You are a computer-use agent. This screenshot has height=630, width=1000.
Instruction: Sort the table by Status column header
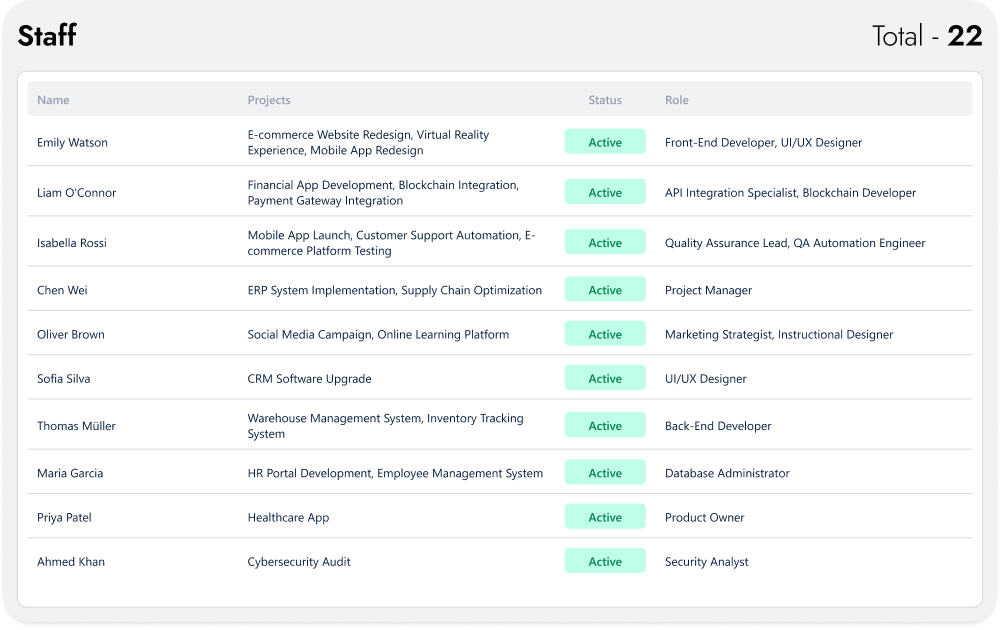(604, 100)
